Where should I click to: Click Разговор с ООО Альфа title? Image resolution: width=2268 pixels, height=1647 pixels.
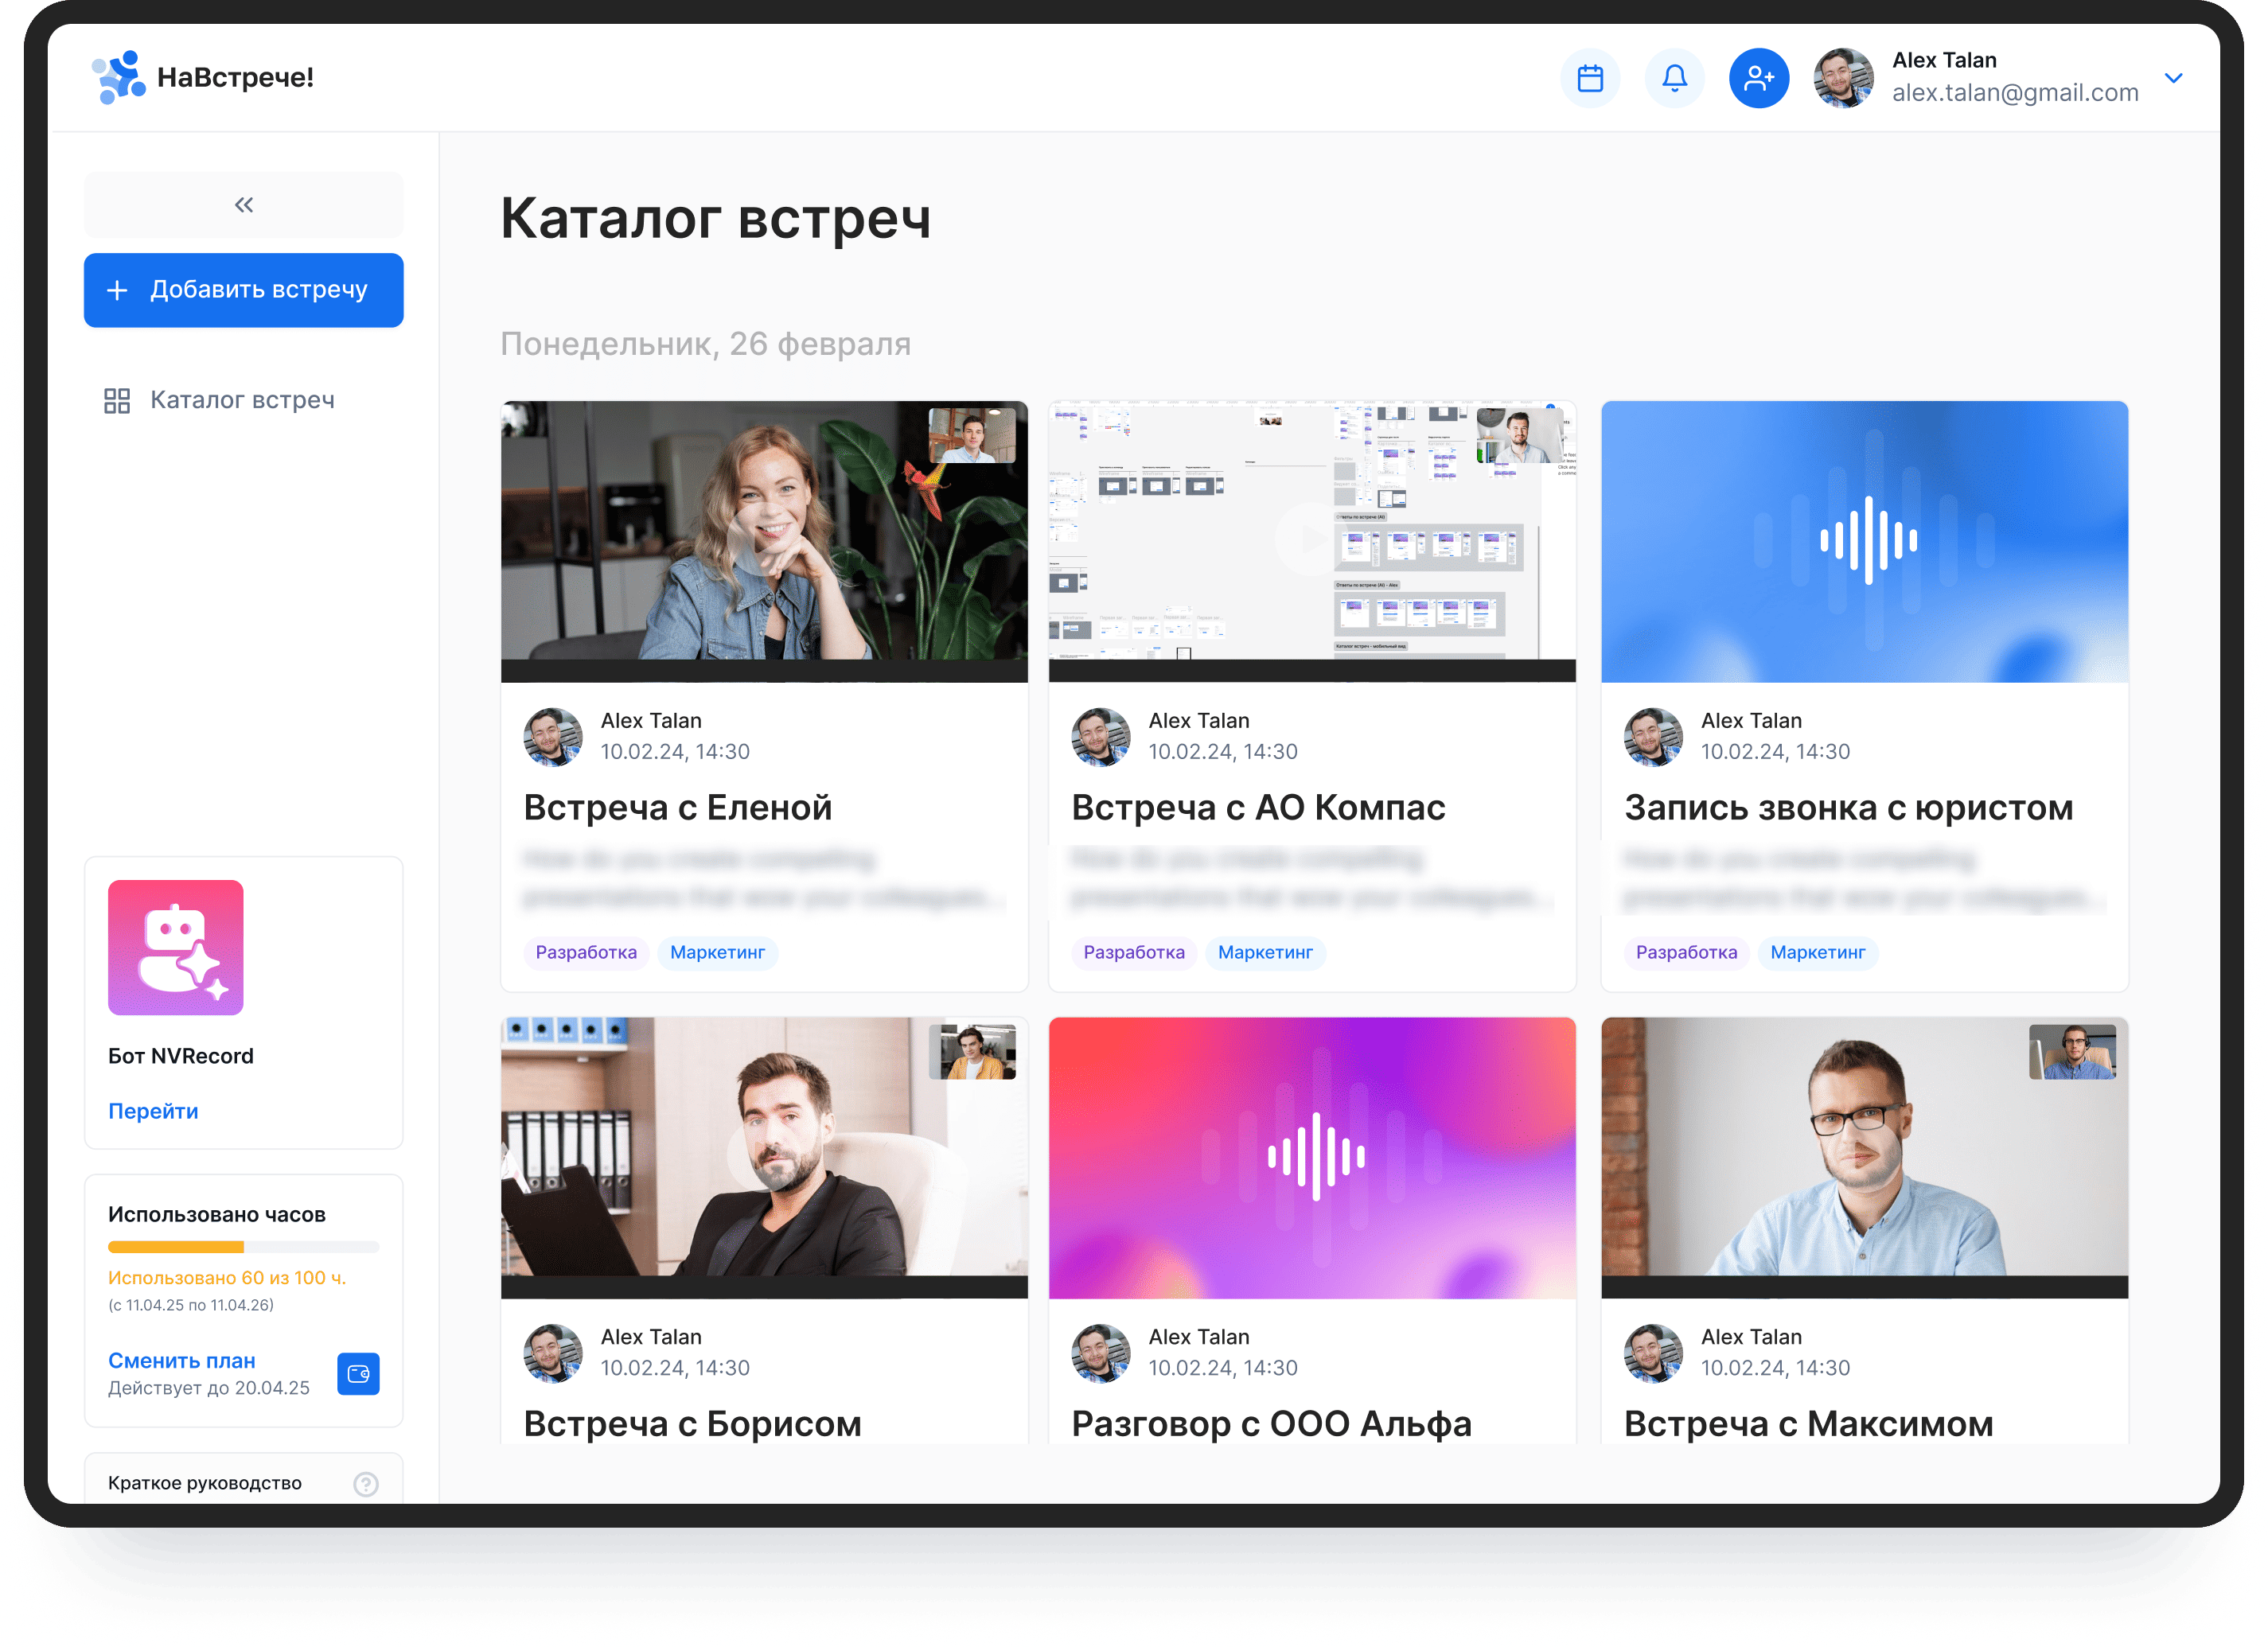pyautogui.click(x=1271, y=1423)
